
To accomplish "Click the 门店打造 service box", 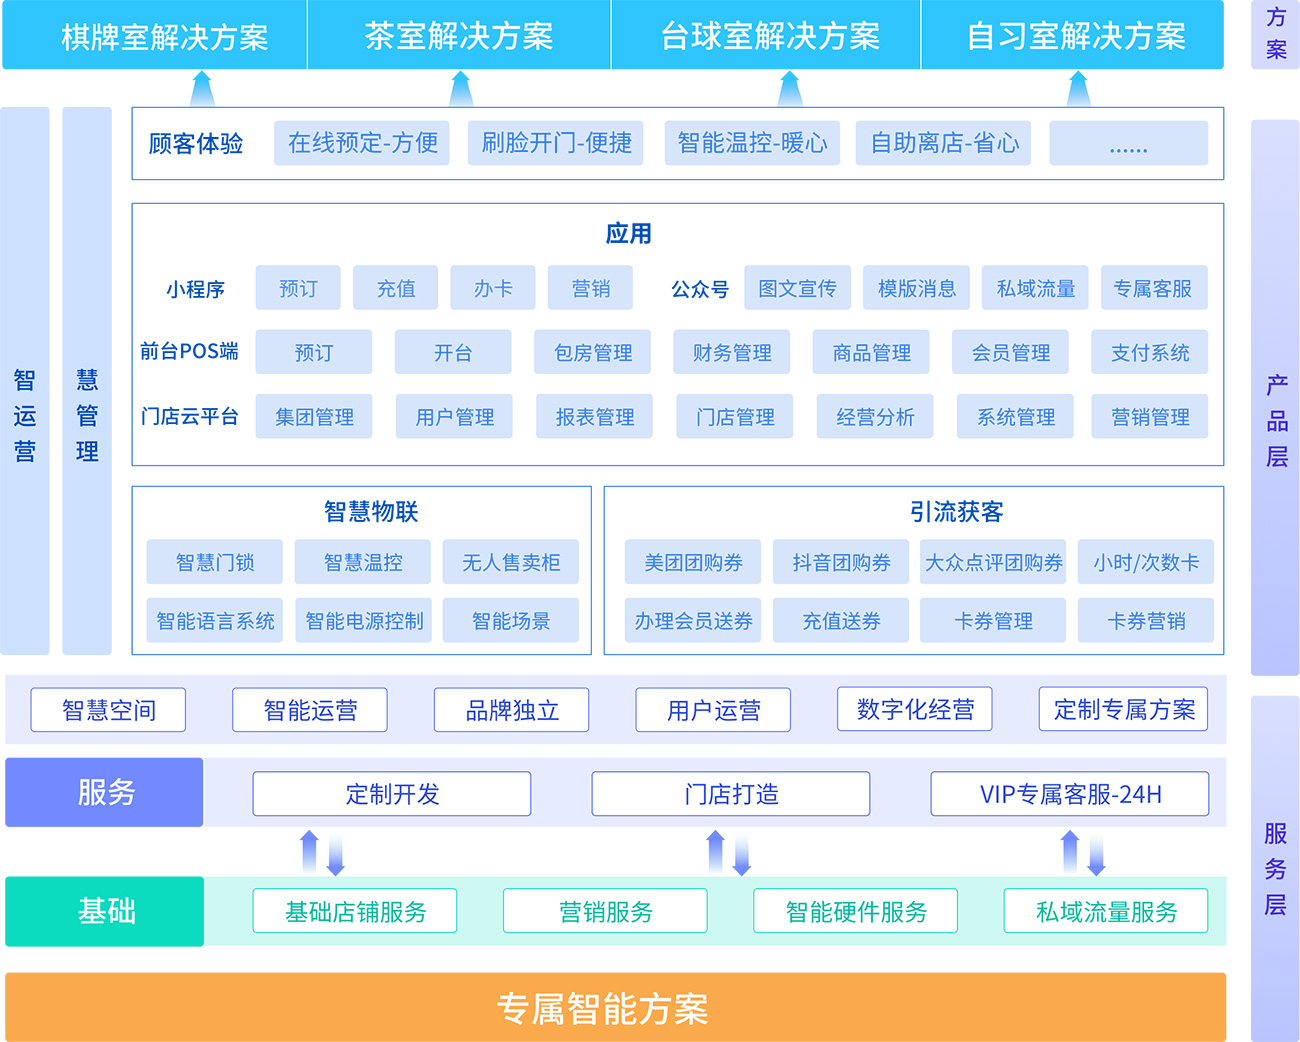I will [731, 794].
